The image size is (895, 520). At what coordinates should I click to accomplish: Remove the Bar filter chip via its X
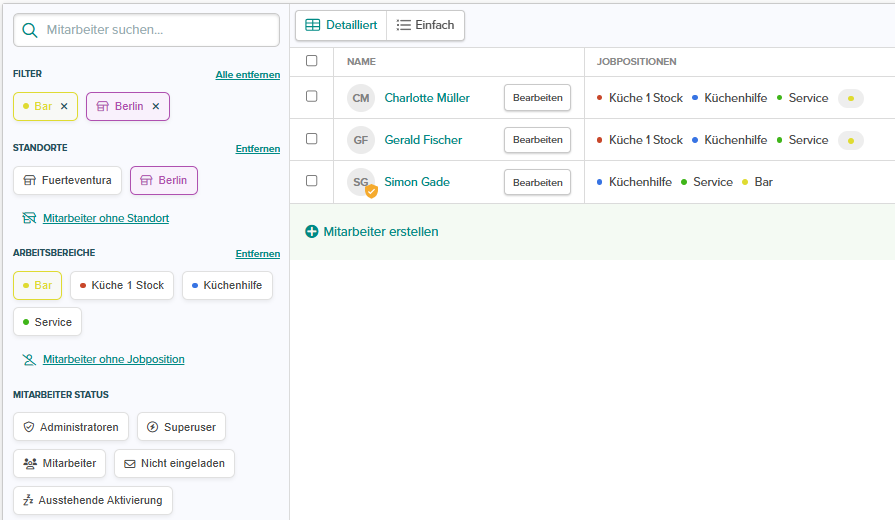64,106
